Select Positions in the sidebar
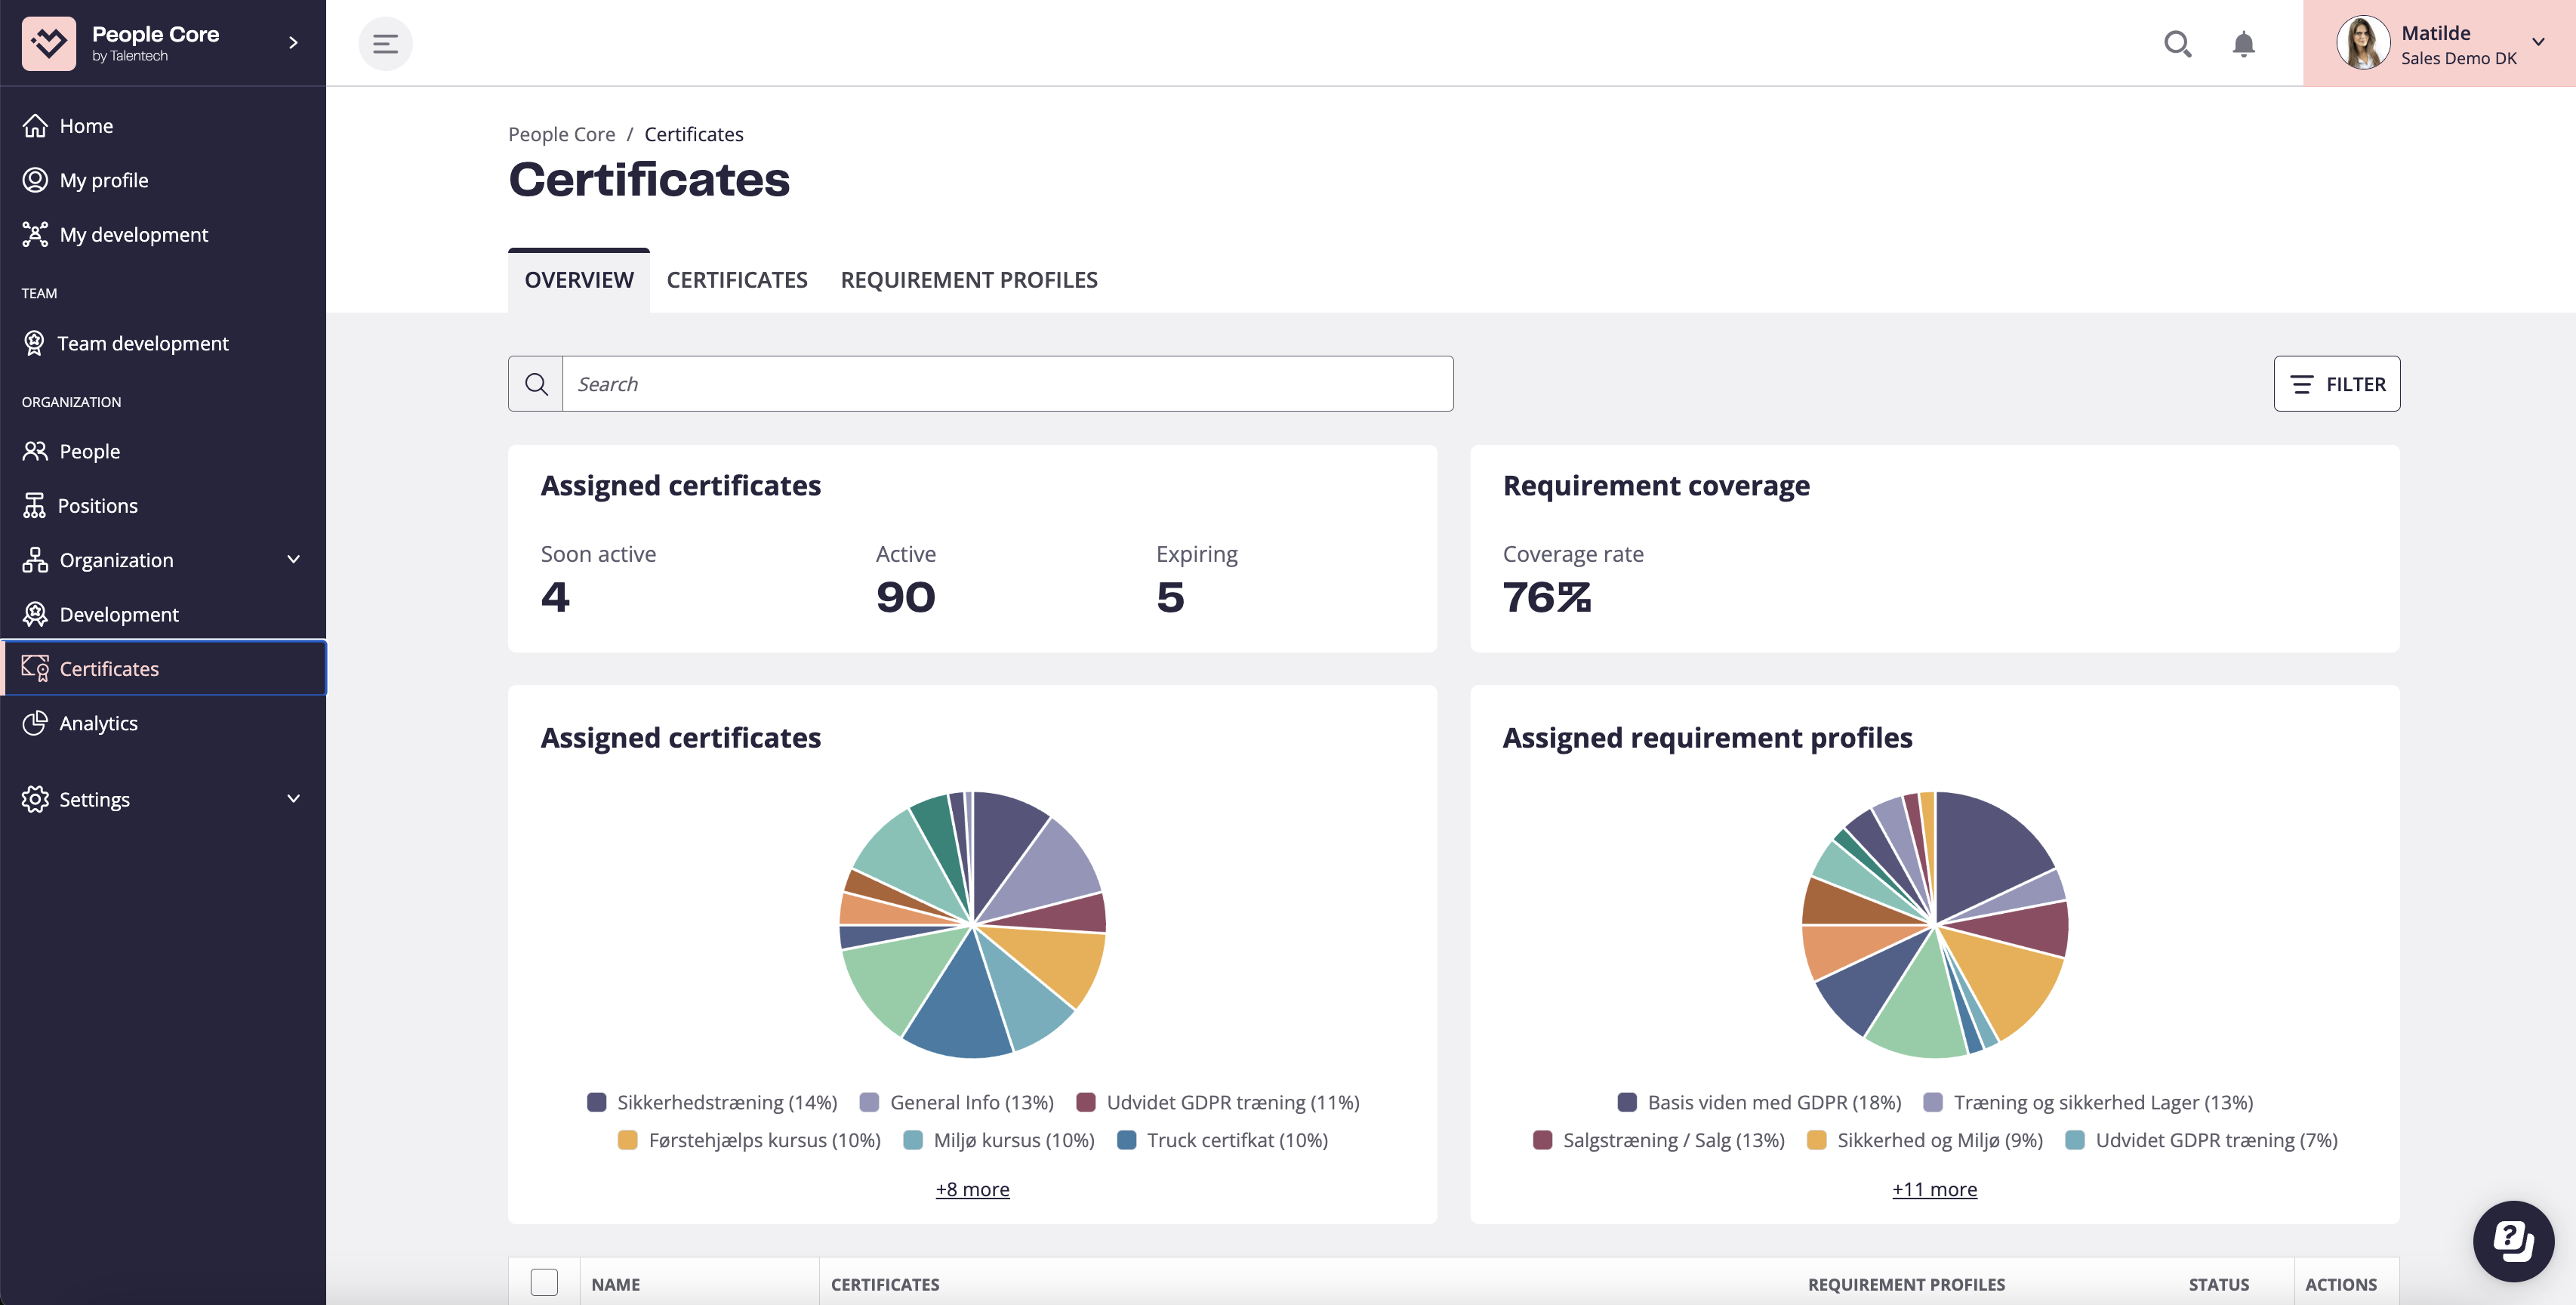The height and width of the screenshot is (1305, 2576). (100, 505)
